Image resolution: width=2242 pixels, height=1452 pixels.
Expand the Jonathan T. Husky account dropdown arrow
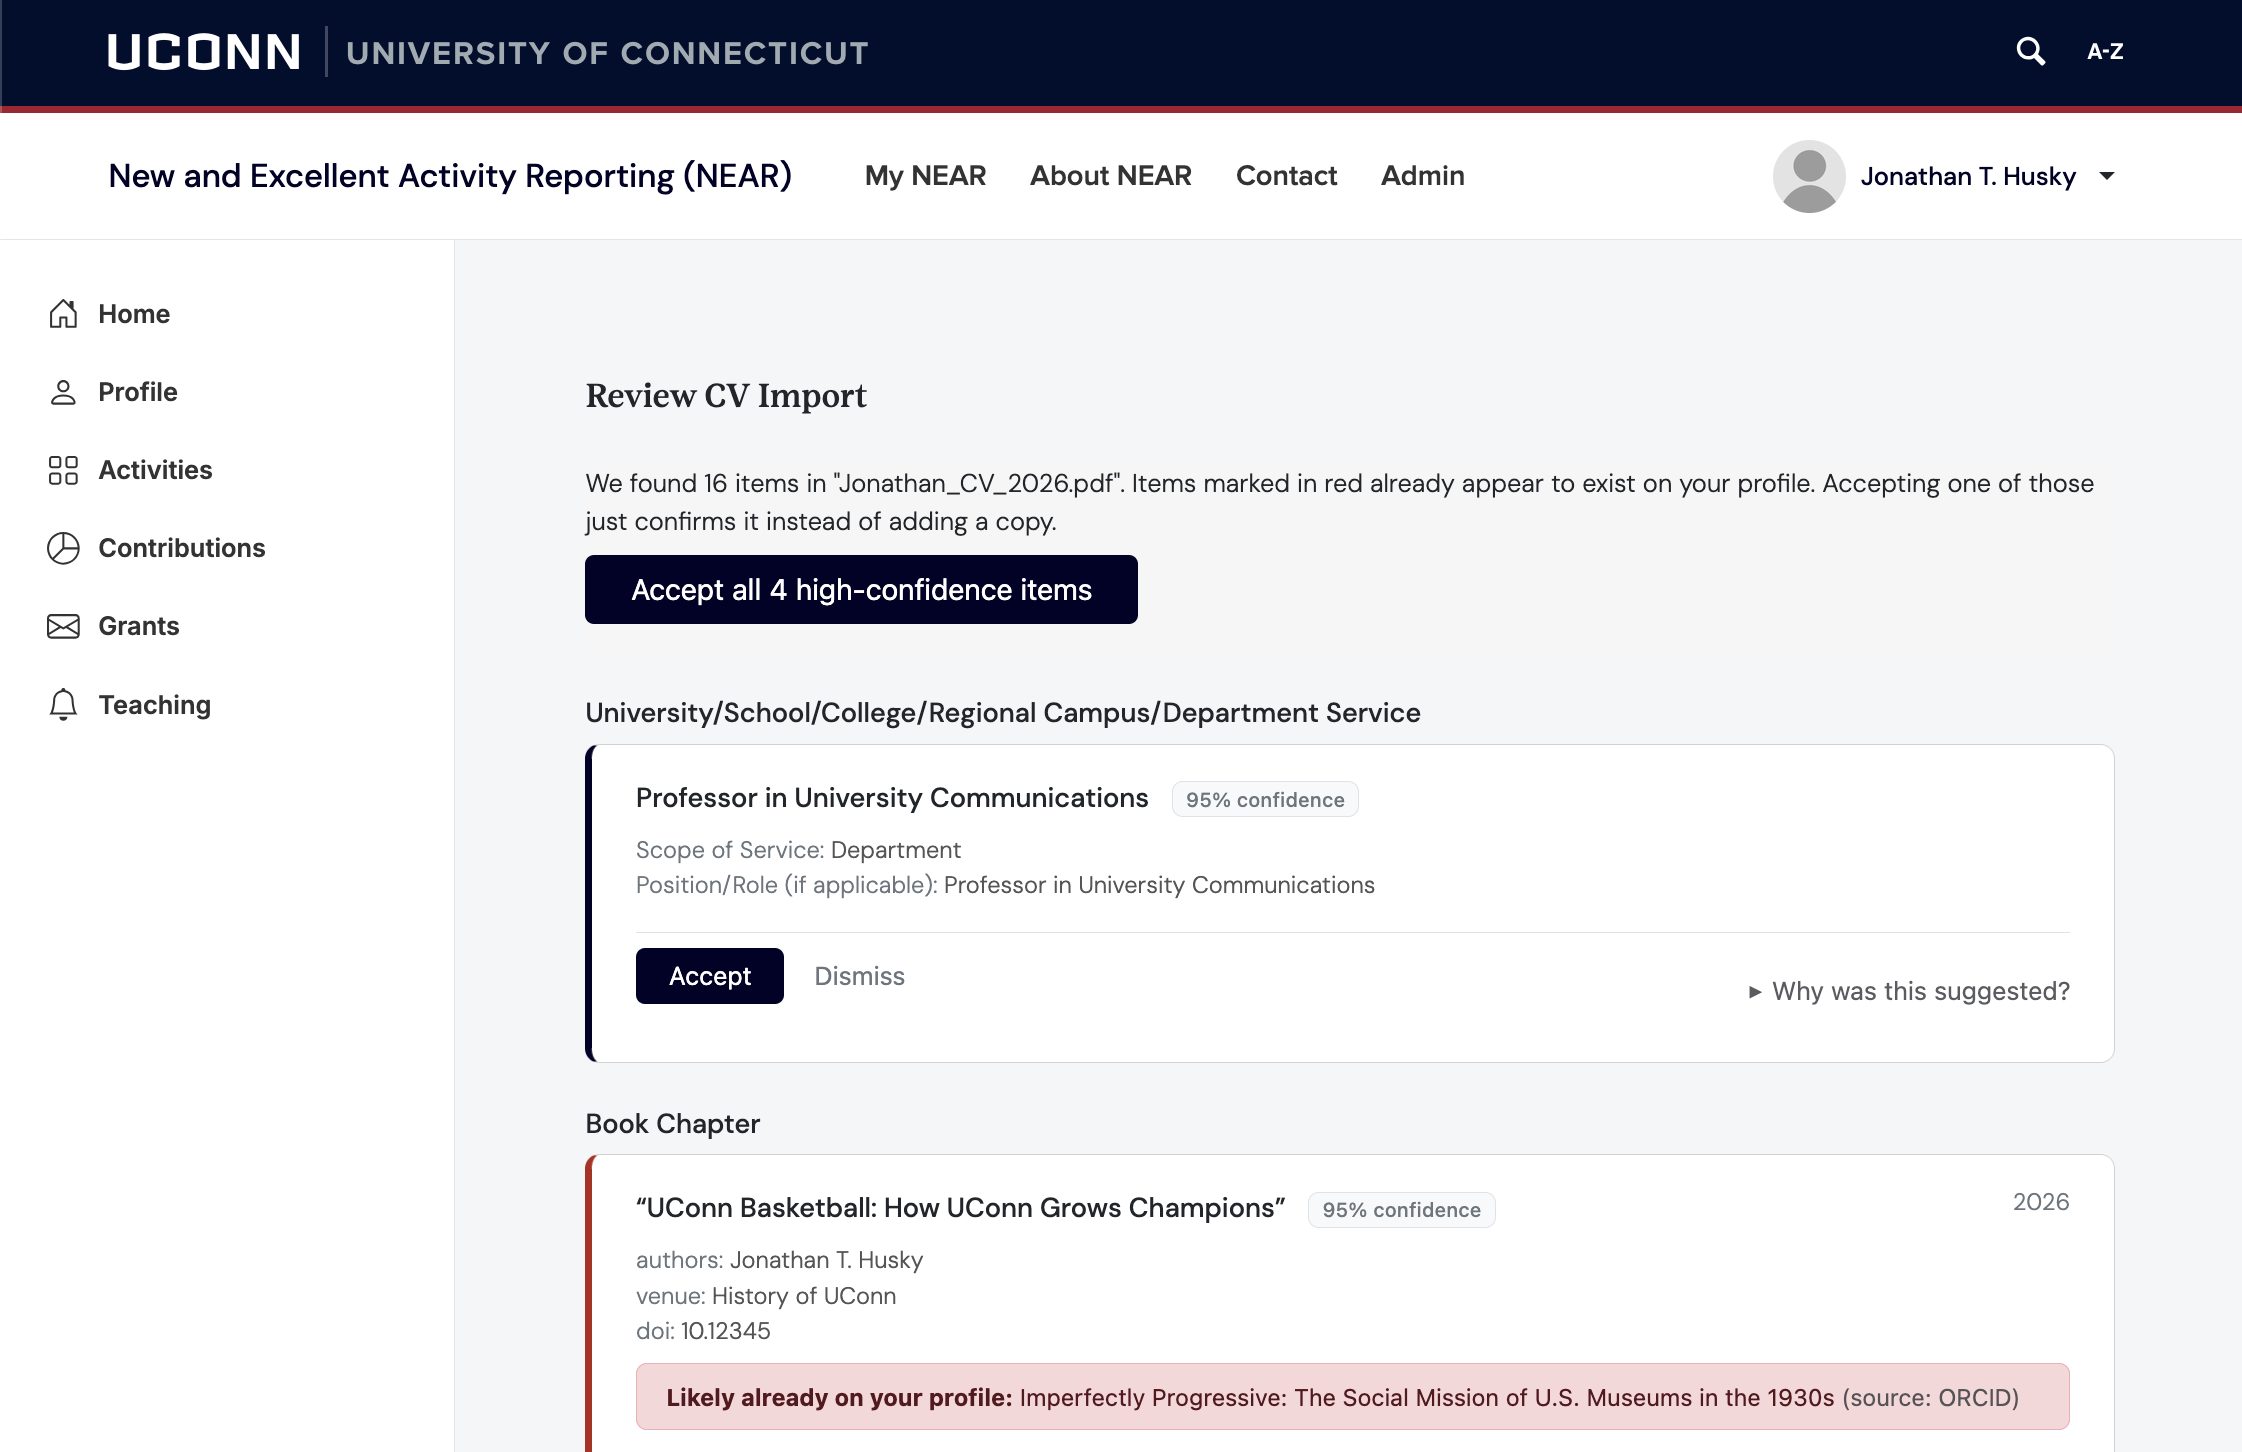[x=2107, y=176]
